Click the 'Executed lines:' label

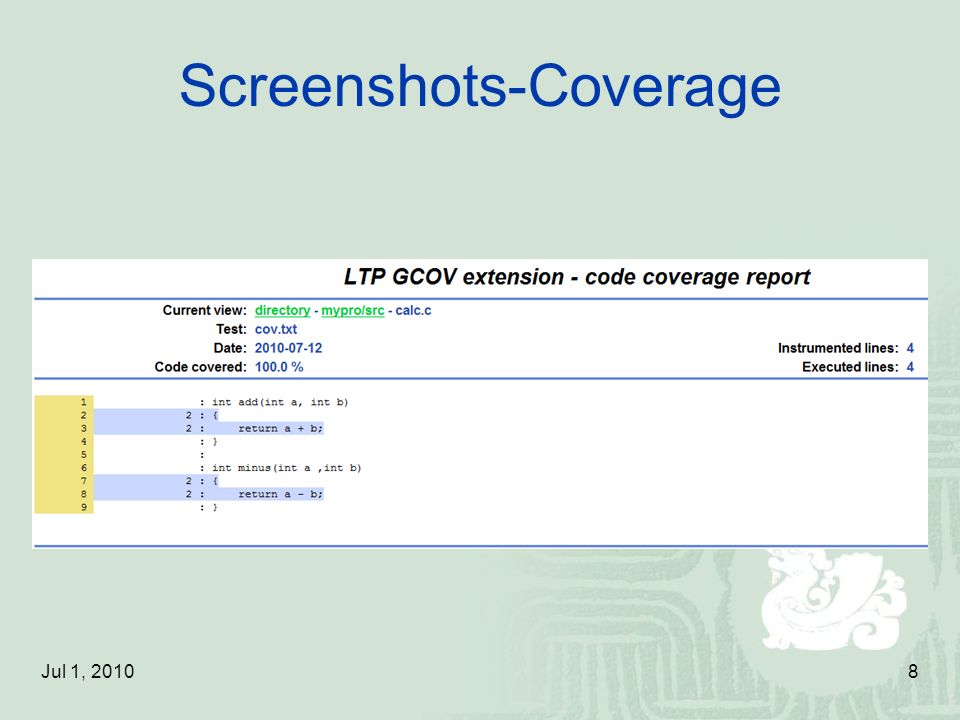(x=850, y=367)
